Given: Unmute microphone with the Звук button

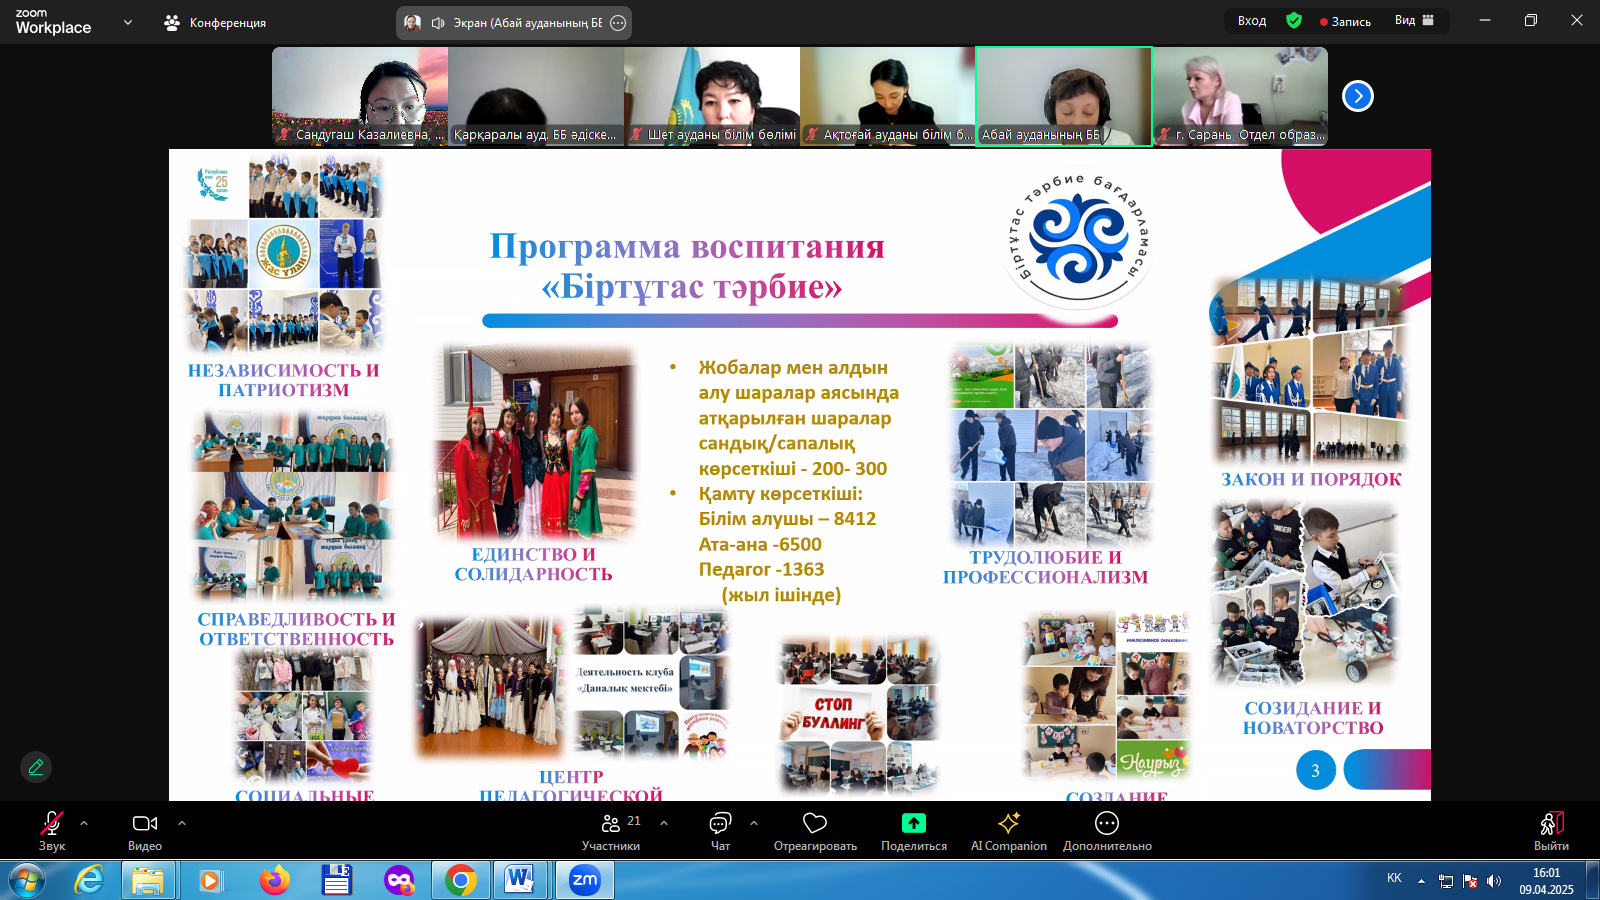Looking at the screenshot, I should click(51, 830).
